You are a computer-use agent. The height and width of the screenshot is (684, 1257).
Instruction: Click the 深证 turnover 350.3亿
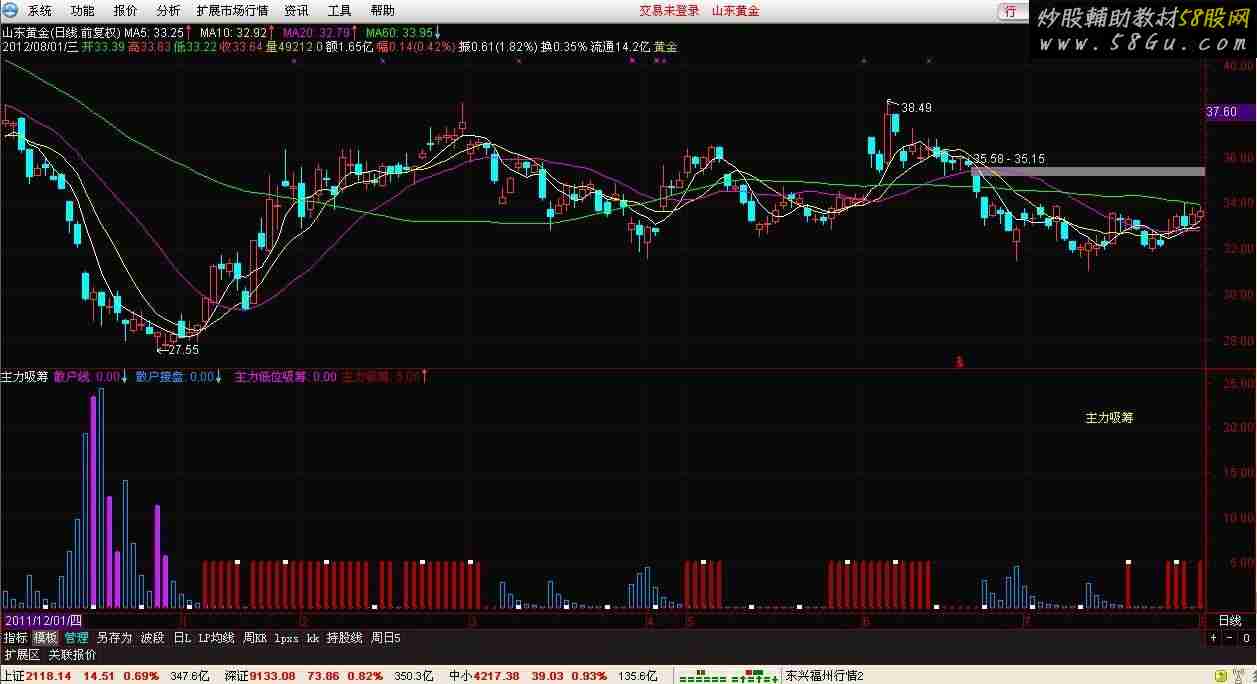tap(414, 676)
